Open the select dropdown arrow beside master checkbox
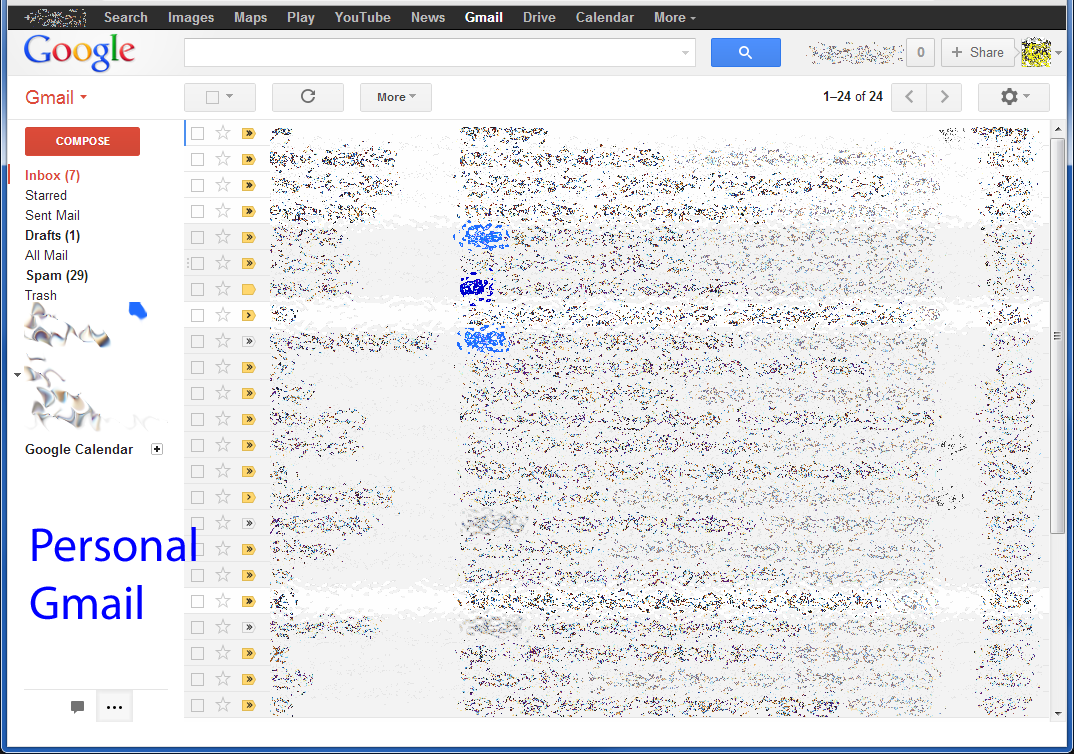Viewport: 1074px width, 754px height. [x=229, y=97]
